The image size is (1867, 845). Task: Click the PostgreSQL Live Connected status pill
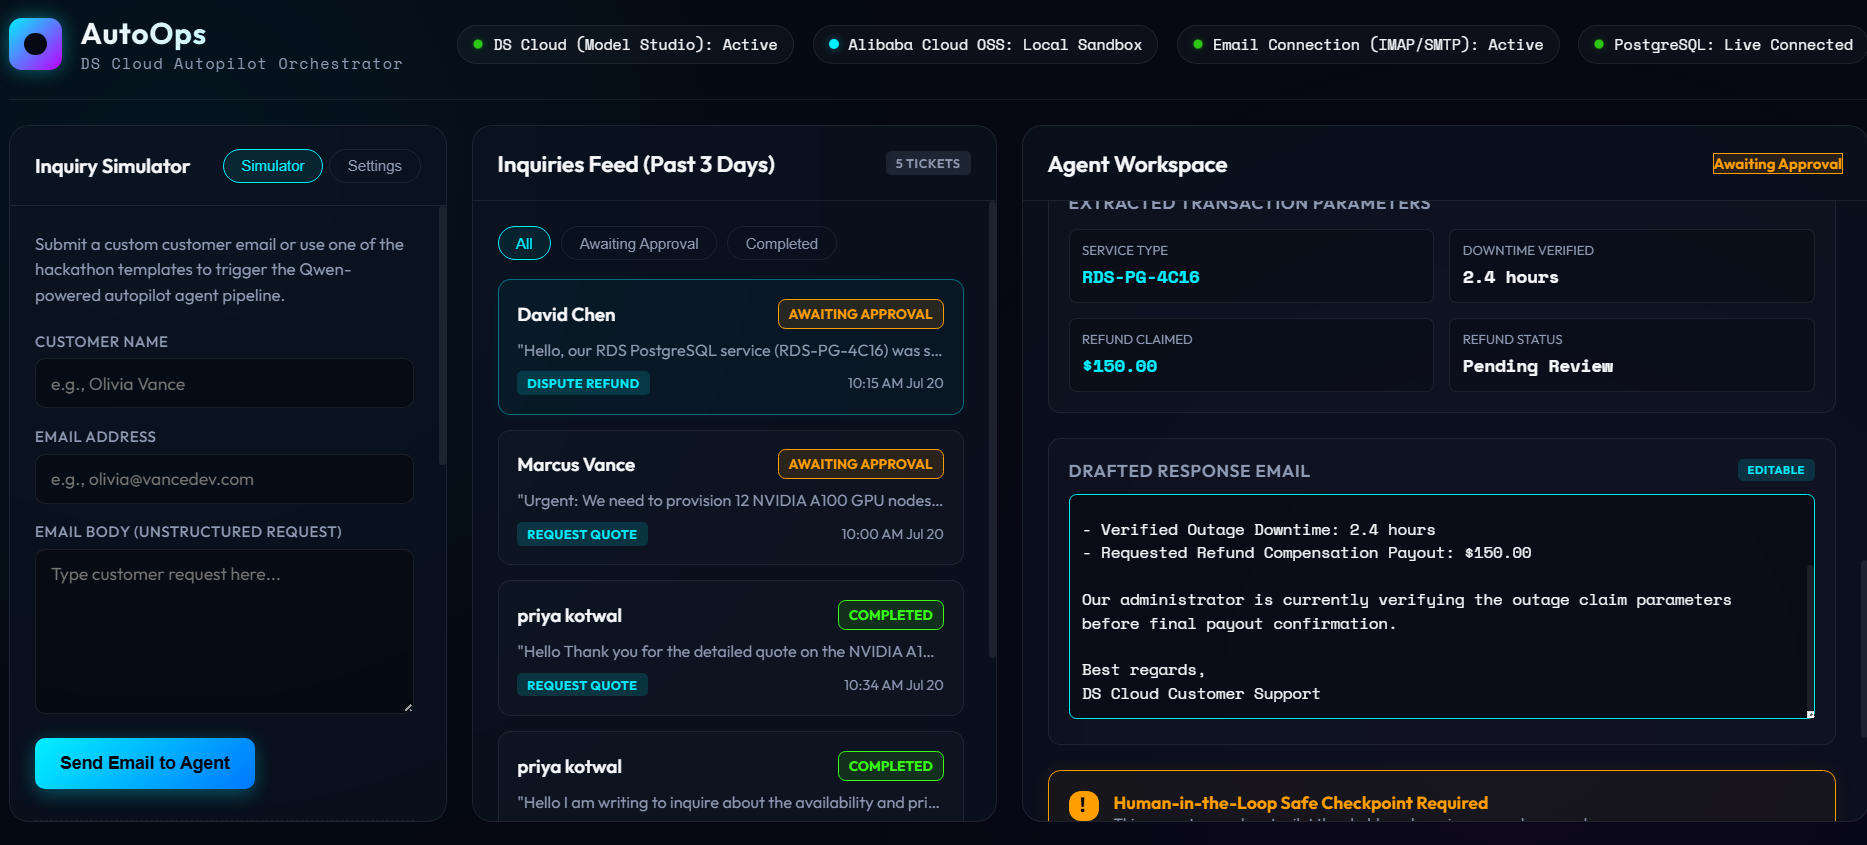1722,45
